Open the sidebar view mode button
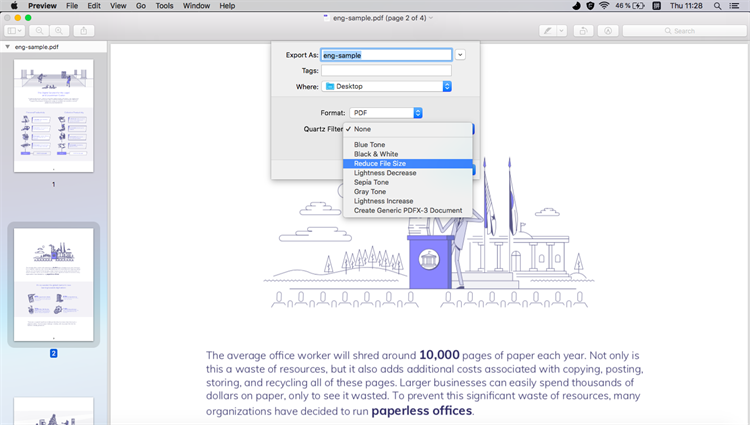 14,31
